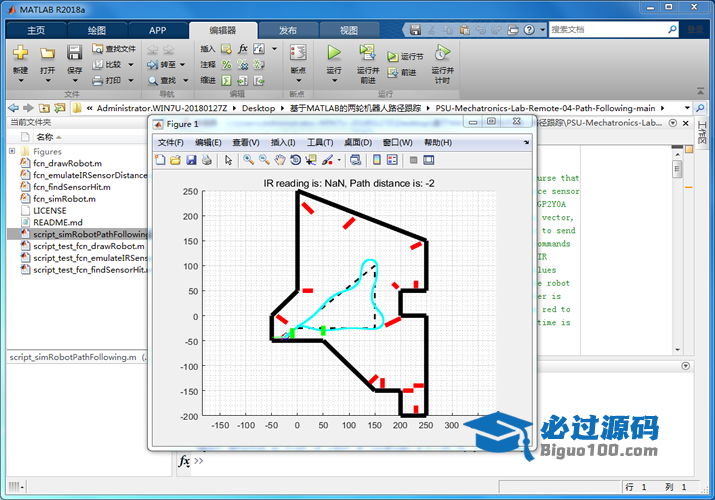Select the Pan hand tool in Figure 1
715x500 pixels.
280,160
